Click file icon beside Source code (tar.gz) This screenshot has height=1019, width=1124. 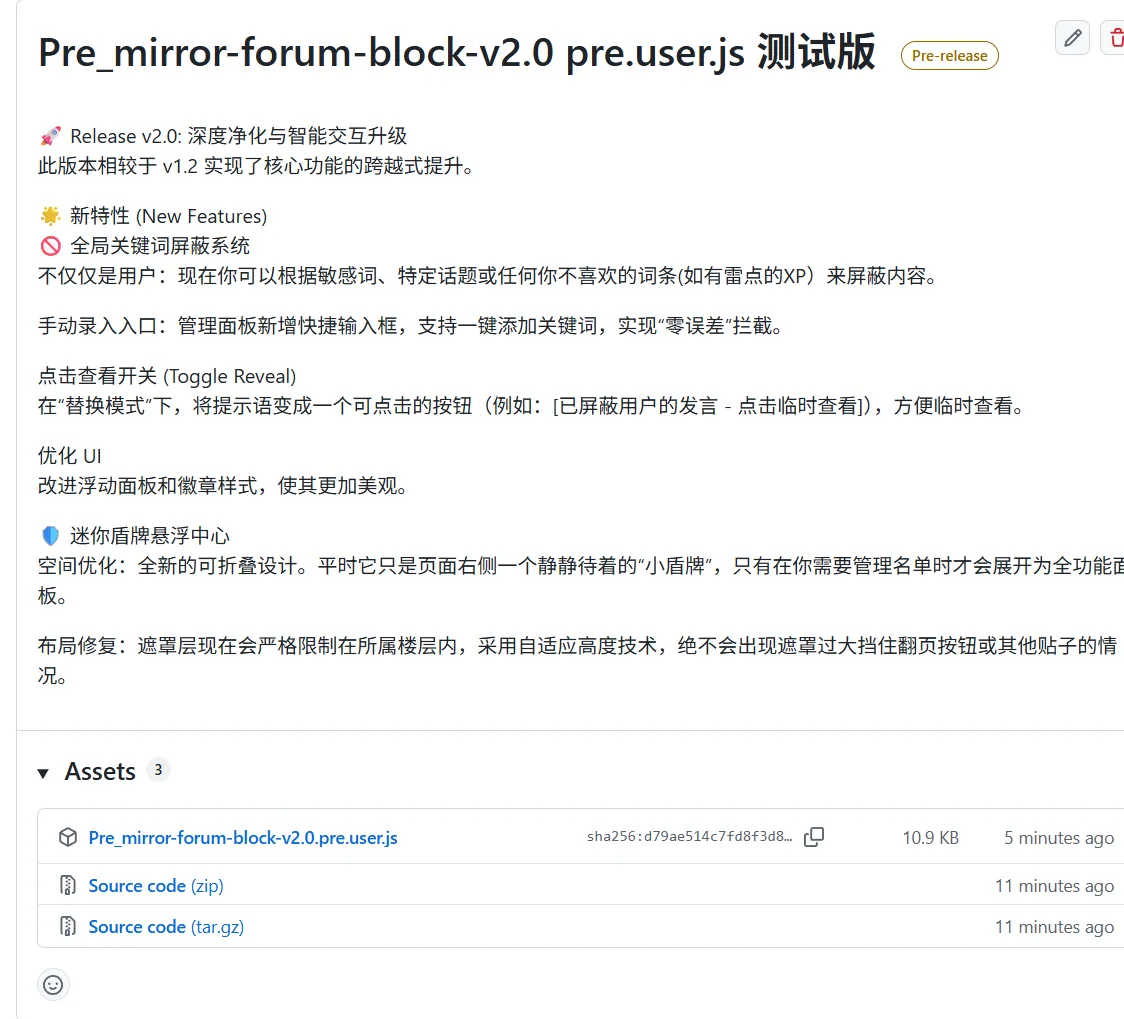click(x=67, y=927)
